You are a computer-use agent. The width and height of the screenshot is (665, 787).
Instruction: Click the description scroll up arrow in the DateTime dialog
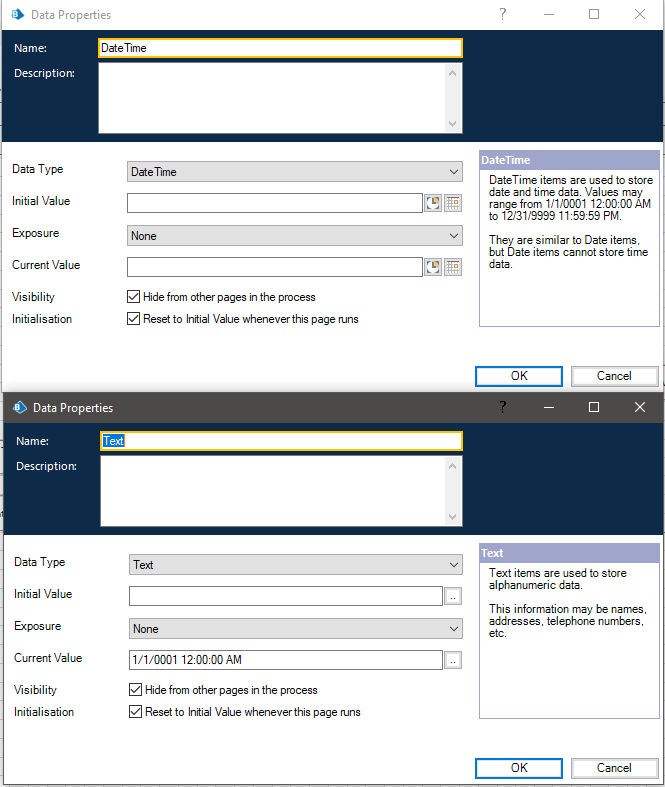click(x=453, y=73)
